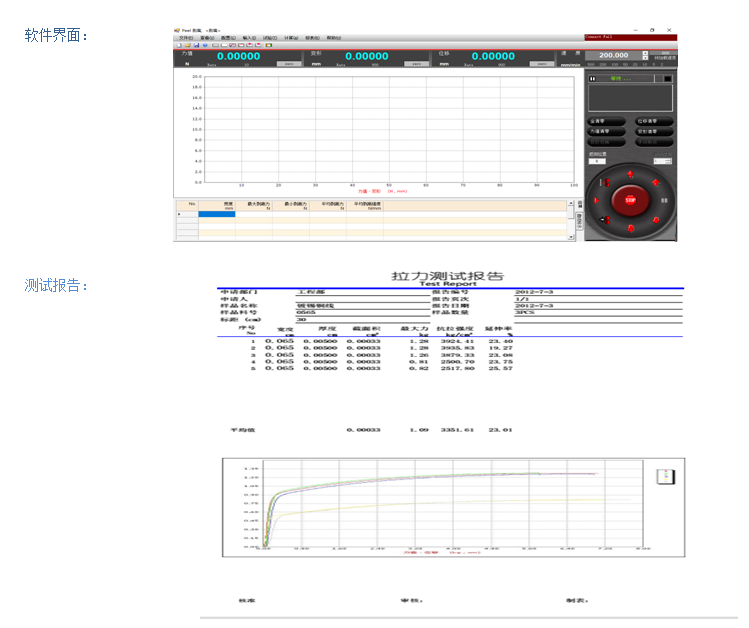The image size is (749, 628).
Task: Click the return position input field
Action: point(597,161)
